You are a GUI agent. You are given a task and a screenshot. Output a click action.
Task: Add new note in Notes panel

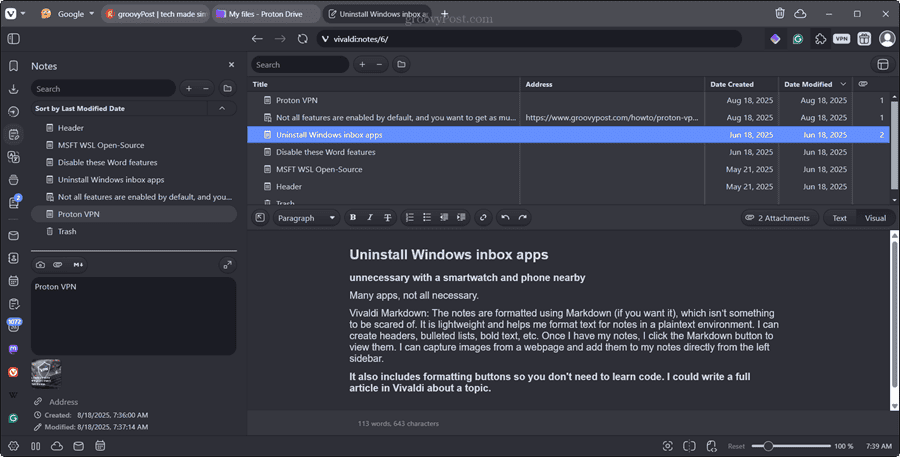click(x=189, y=88)
